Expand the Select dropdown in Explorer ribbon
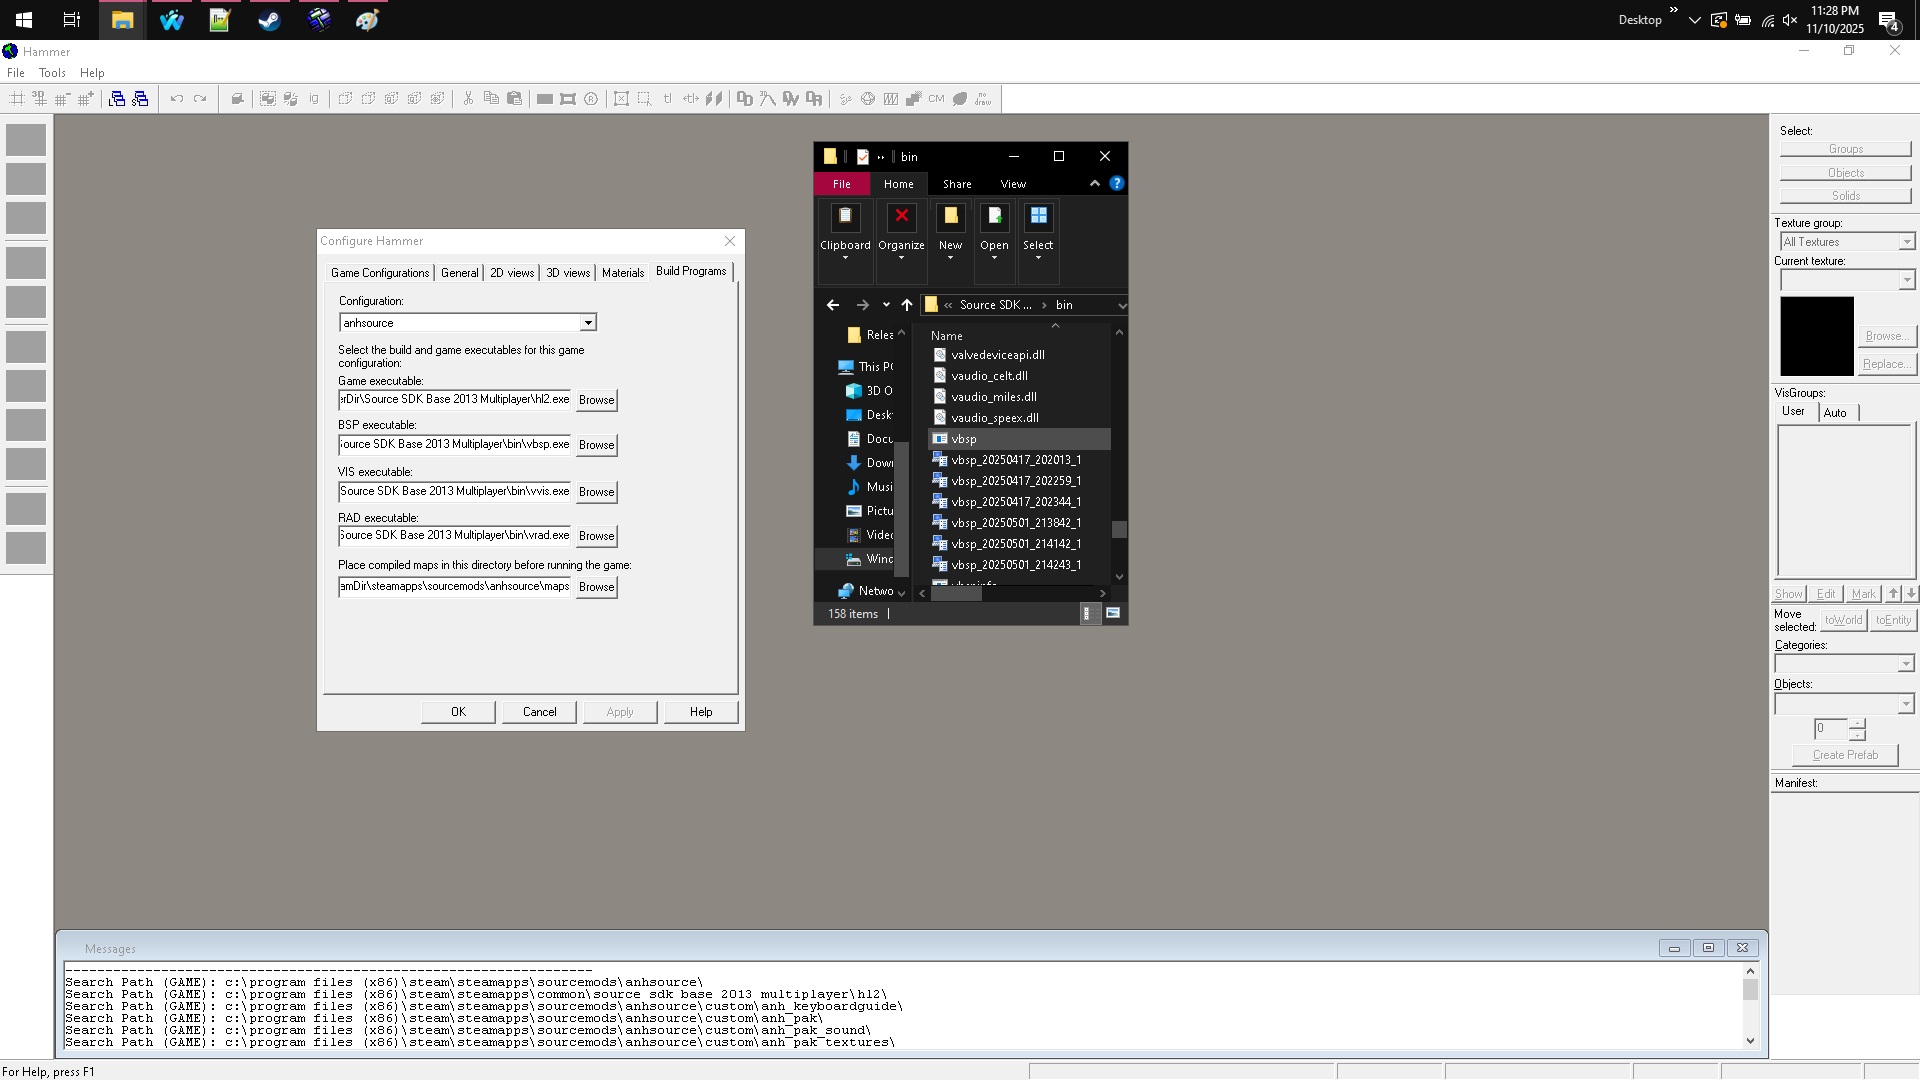Screen dimensions: 1920x1080 1038,258
